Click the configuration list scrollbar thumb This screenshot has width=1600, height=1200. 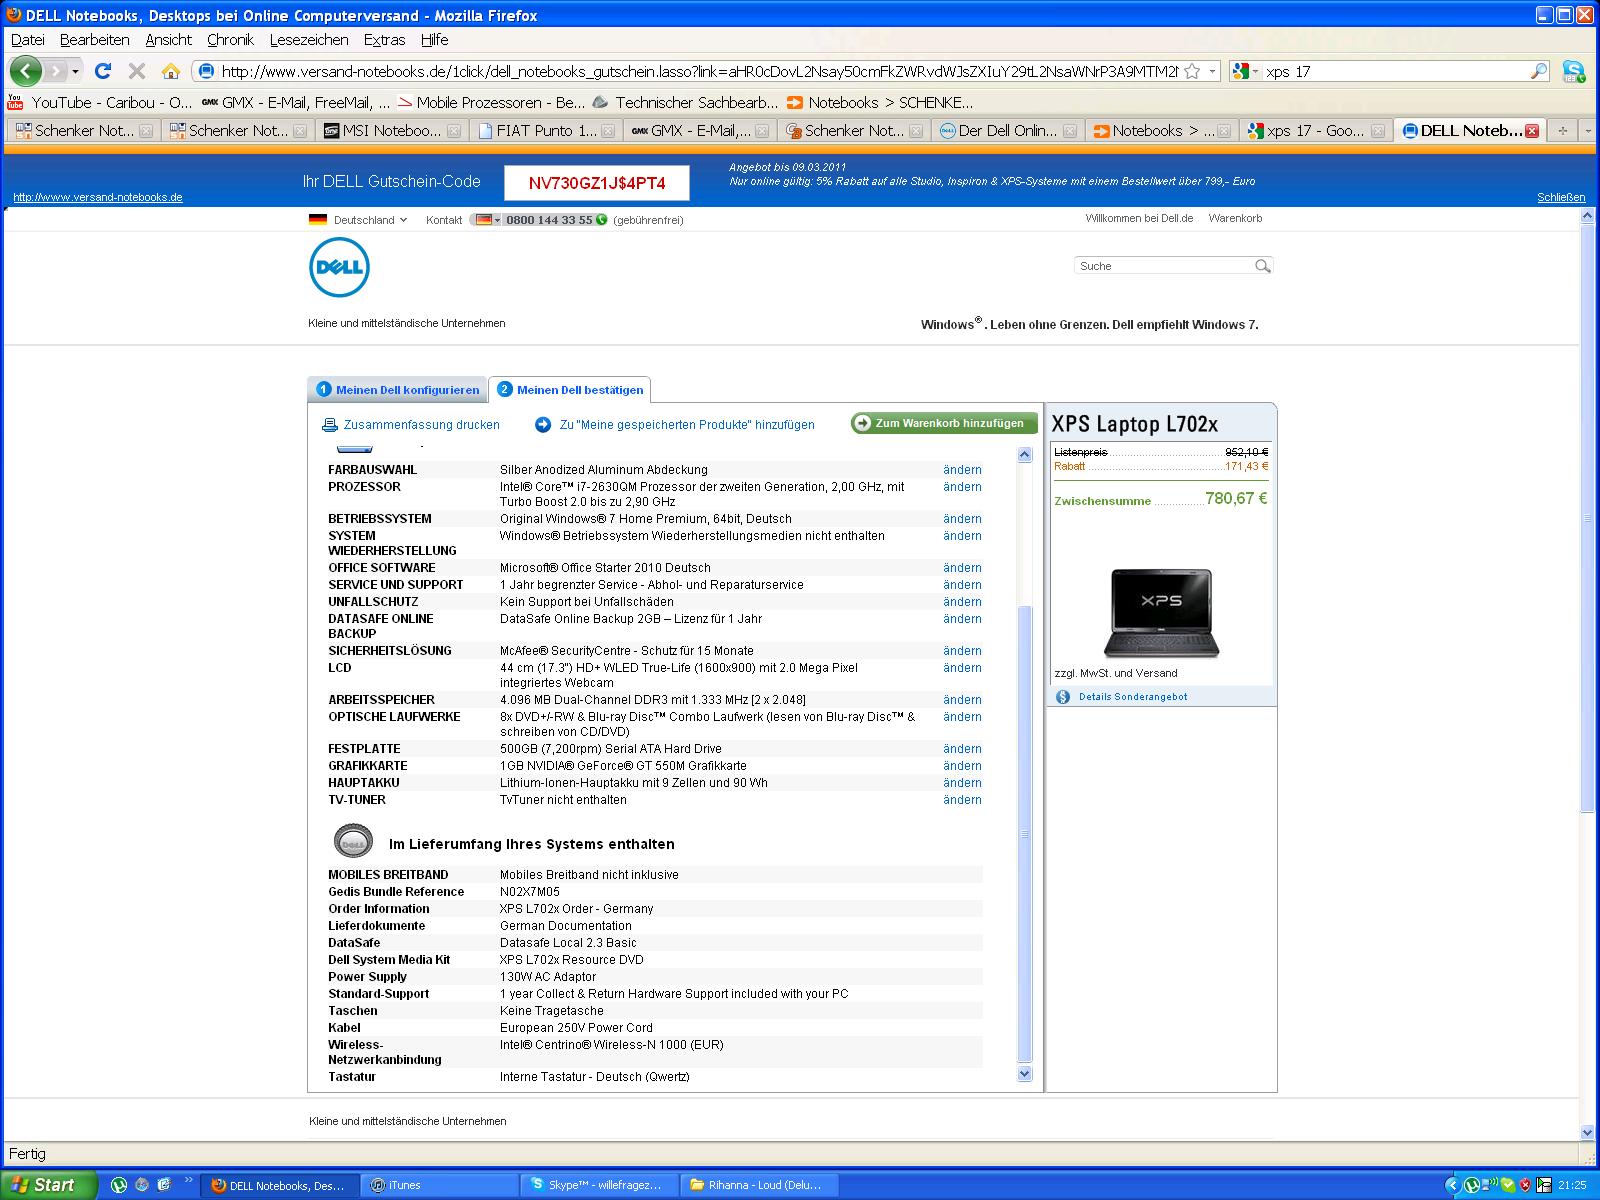click(1024, 833)
